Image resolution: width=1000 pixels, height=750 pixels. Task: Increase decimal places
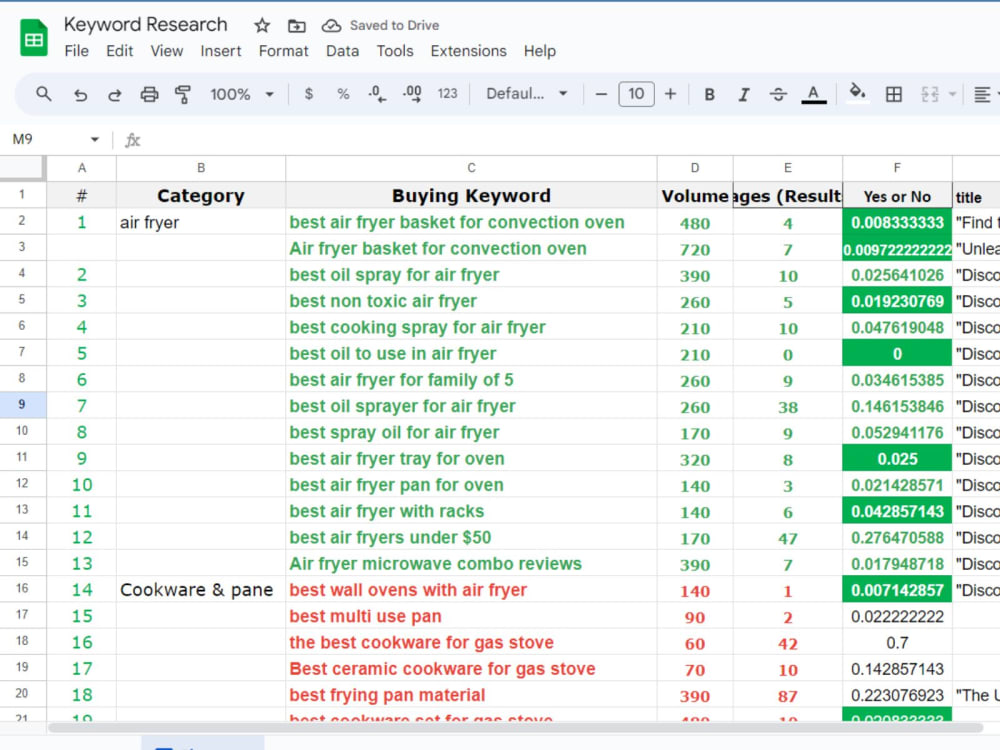click(412, 94)
